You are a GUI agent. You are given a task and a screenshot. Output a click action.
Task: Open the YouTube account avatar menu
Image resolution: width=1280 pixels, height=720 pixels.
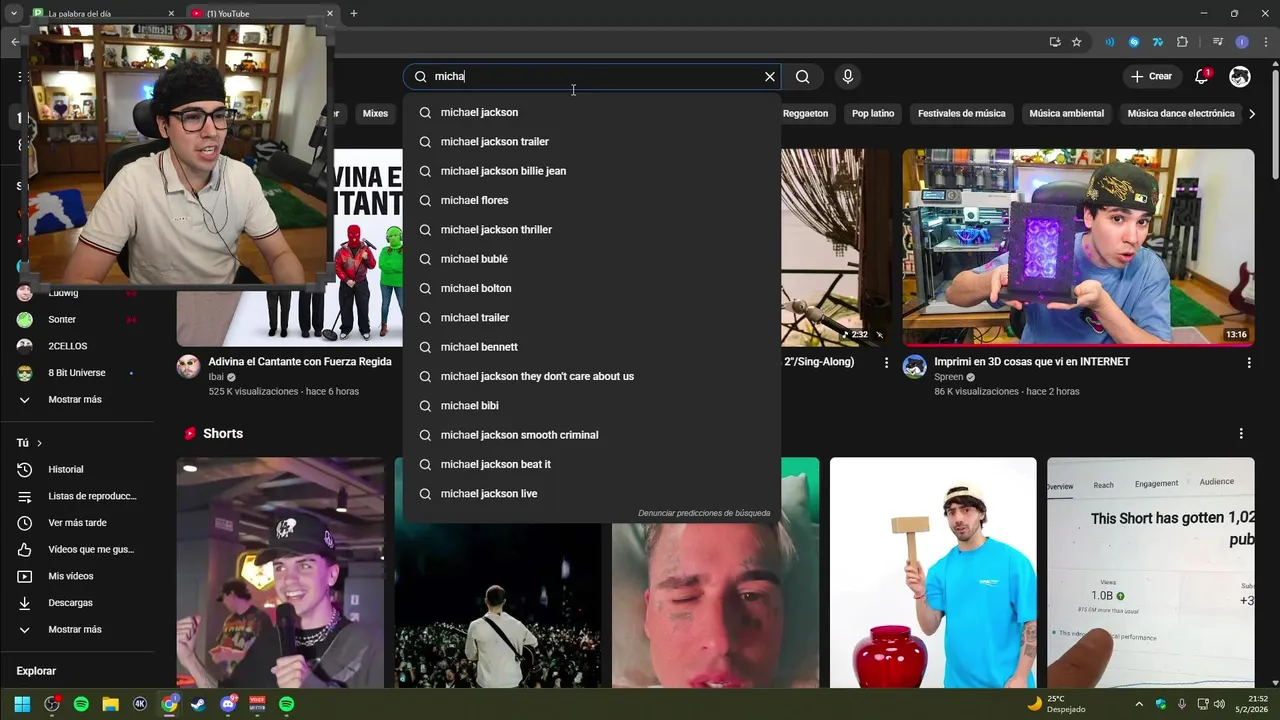(1240, 77)
